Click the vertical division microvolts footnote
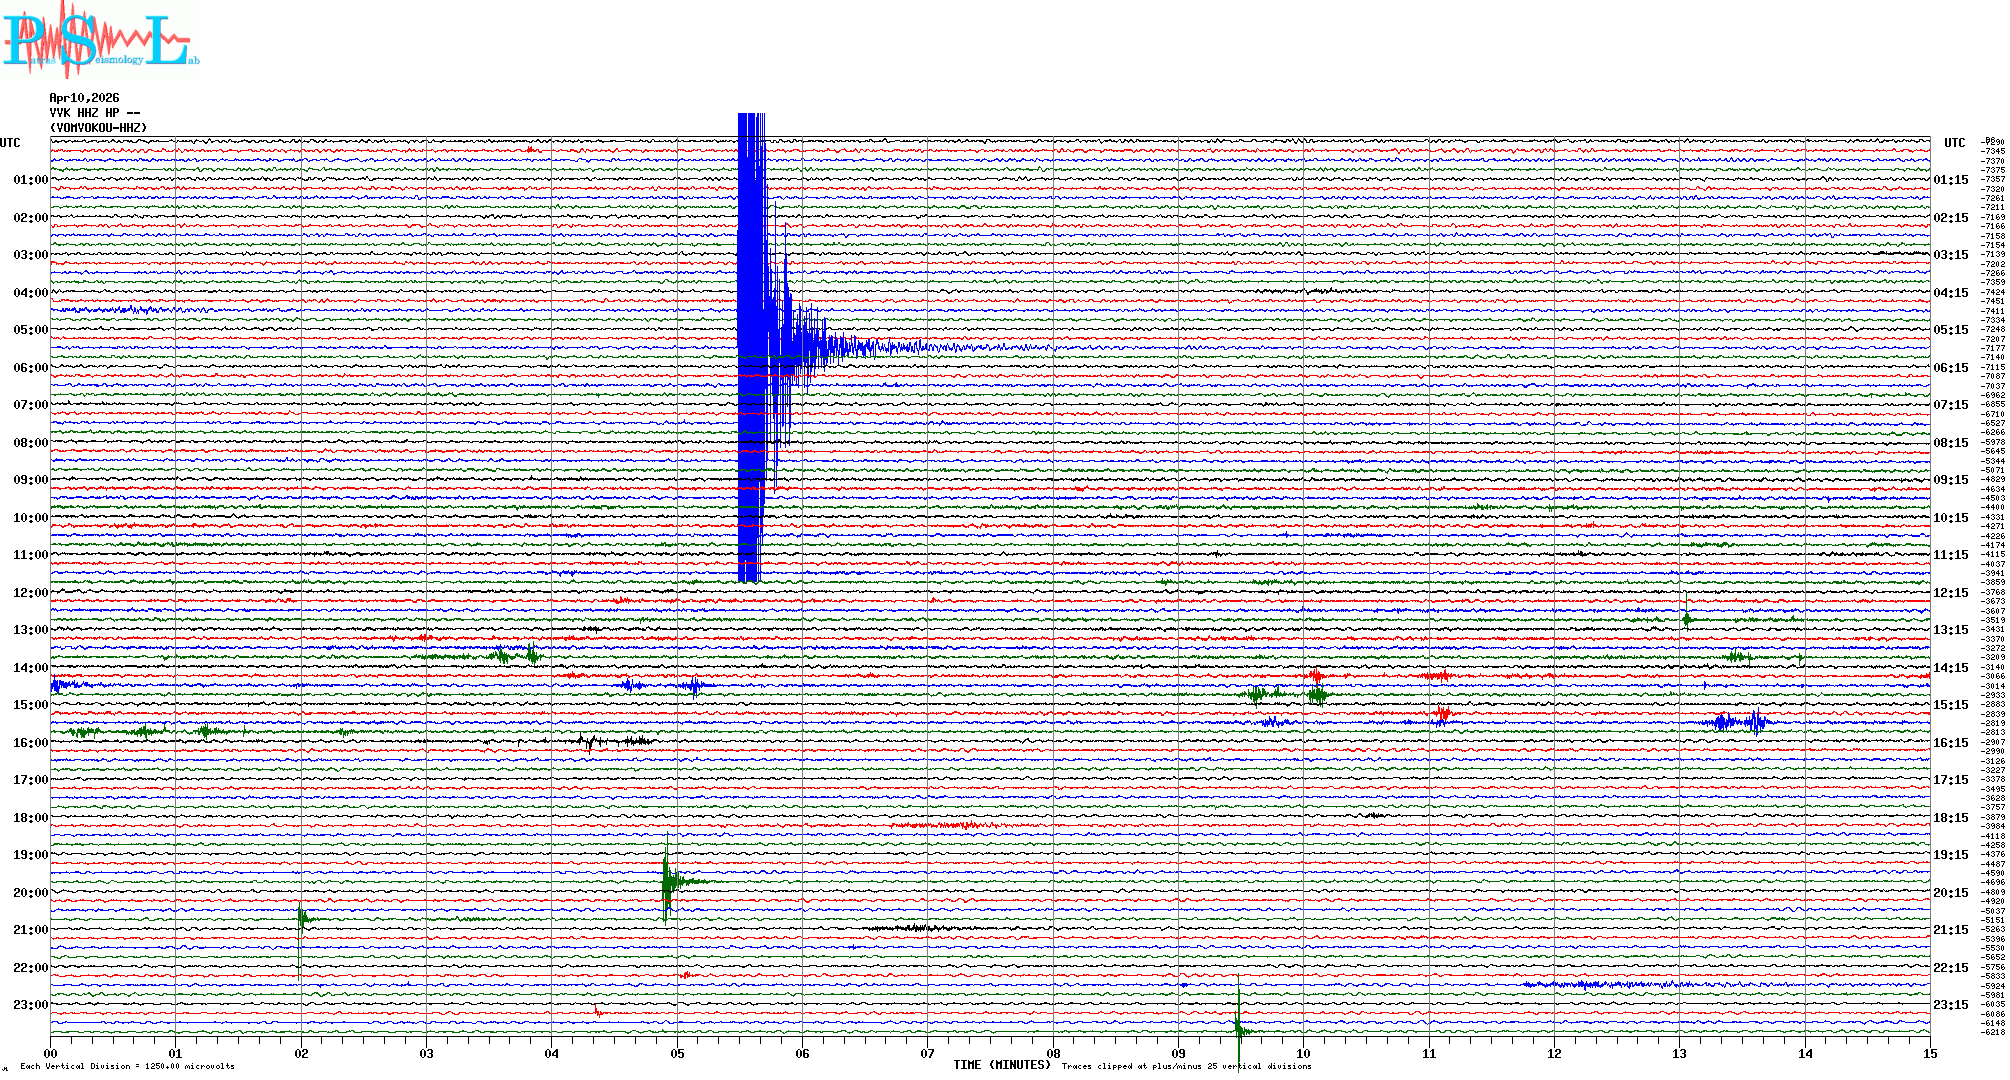Image resolution: width=2010 pixels, height=1080 pixels. 127,1066
